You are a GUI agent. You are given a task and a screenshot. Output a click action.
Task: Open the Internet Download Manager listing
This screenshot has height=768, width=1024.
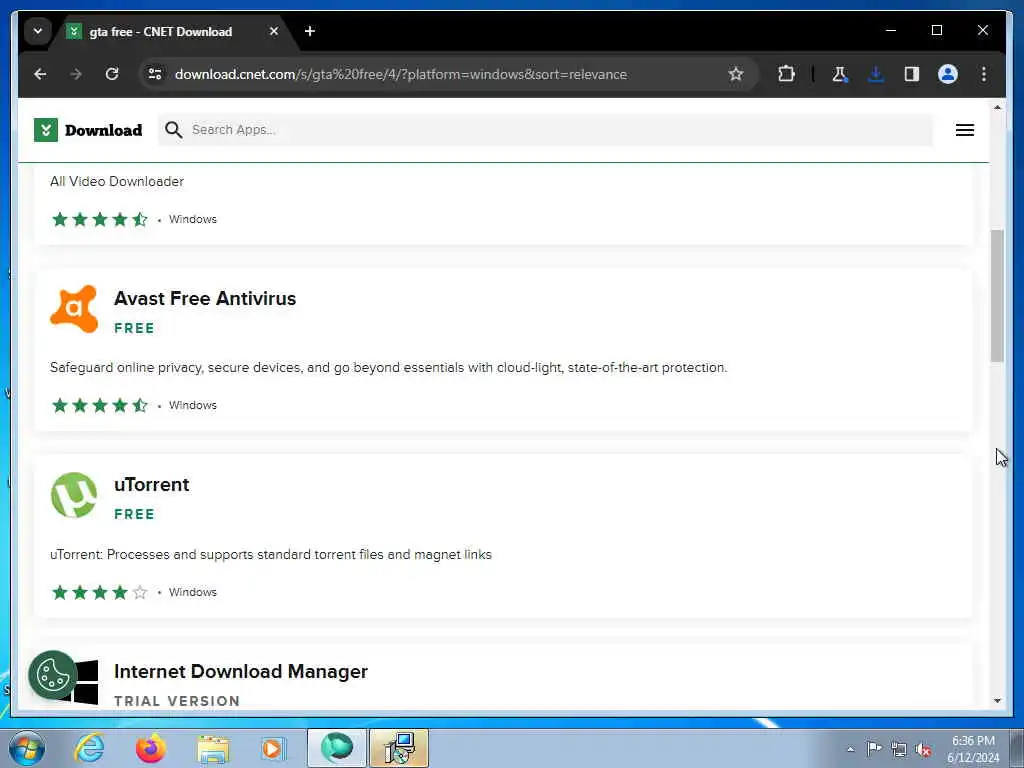point(241,671)
